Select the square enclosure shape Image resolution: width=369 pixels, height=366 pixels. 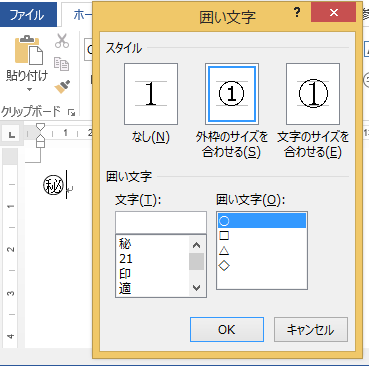point(262,236)
